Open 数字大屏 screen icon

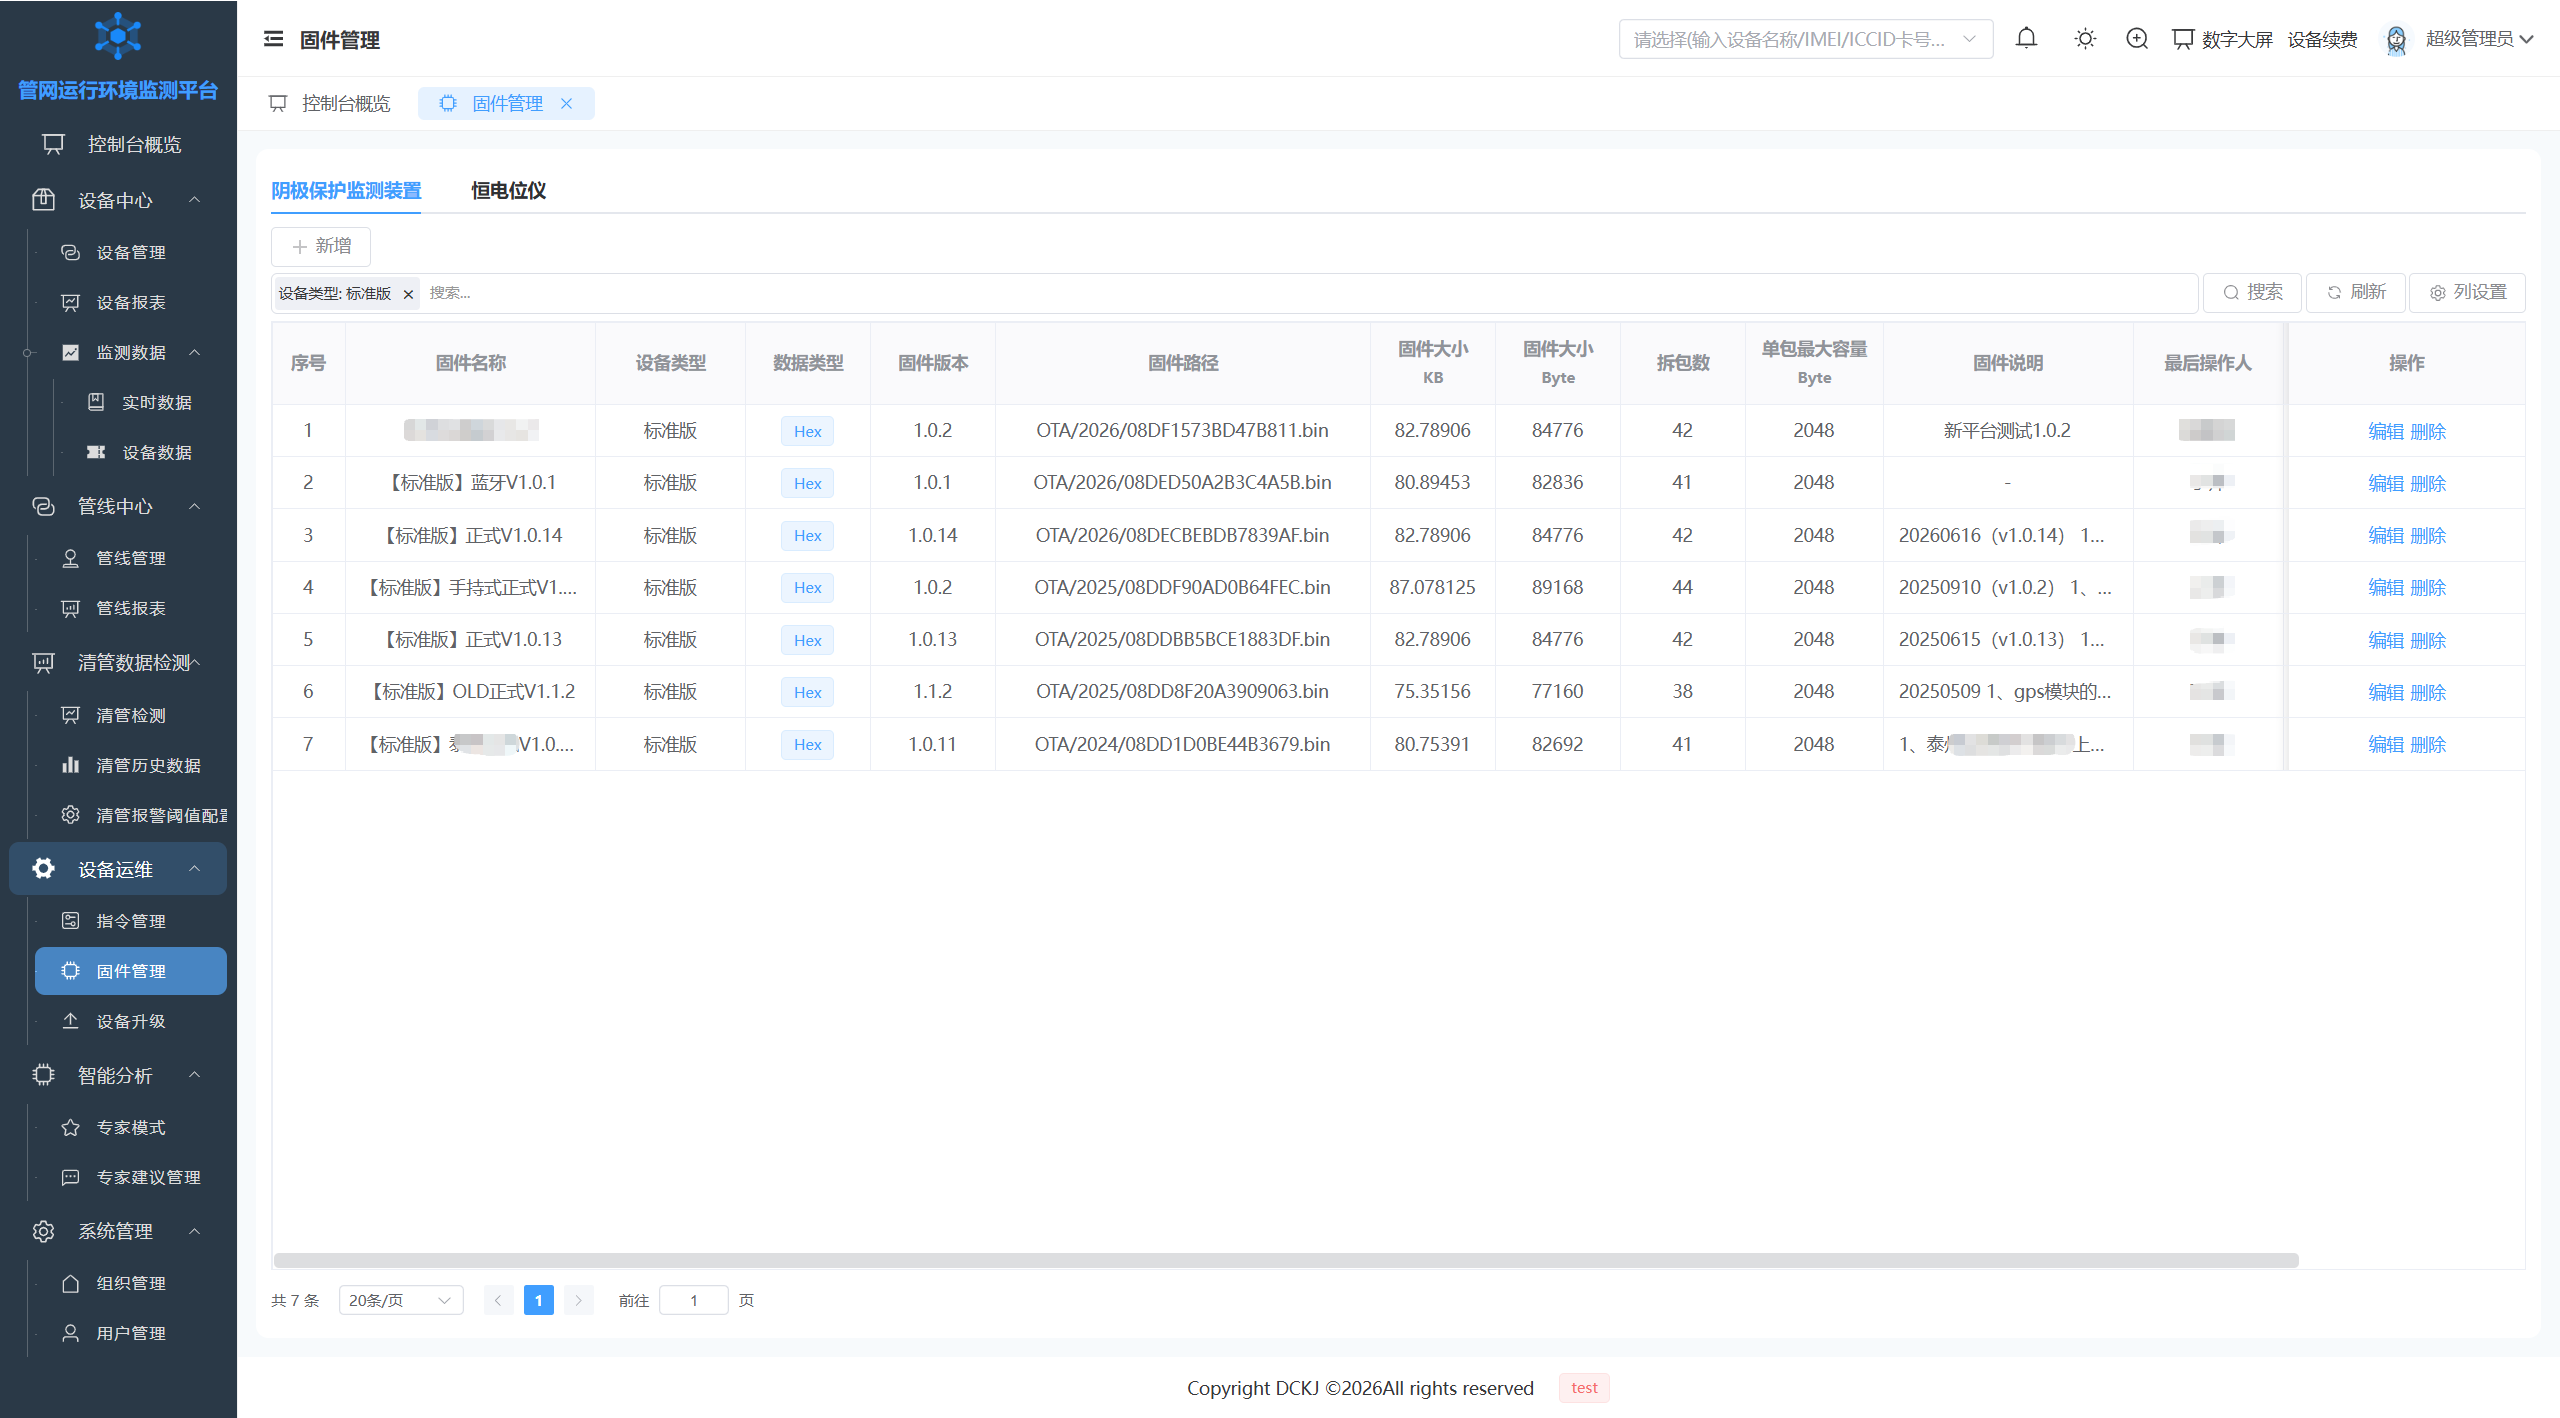pyautogui.click(x=2183, y=39)
